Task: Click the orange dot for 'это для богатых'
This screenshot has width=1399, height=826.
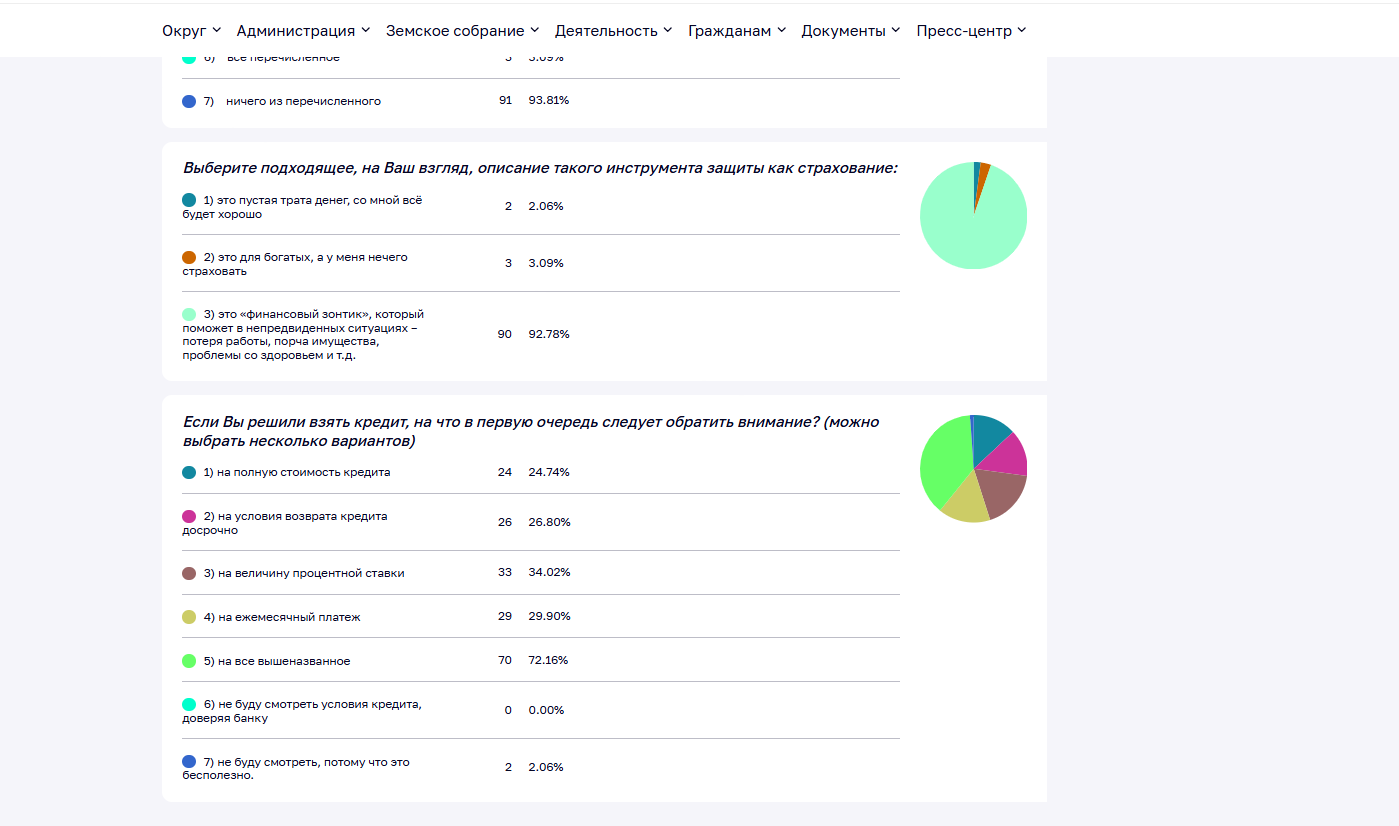Action: [189, 257]
